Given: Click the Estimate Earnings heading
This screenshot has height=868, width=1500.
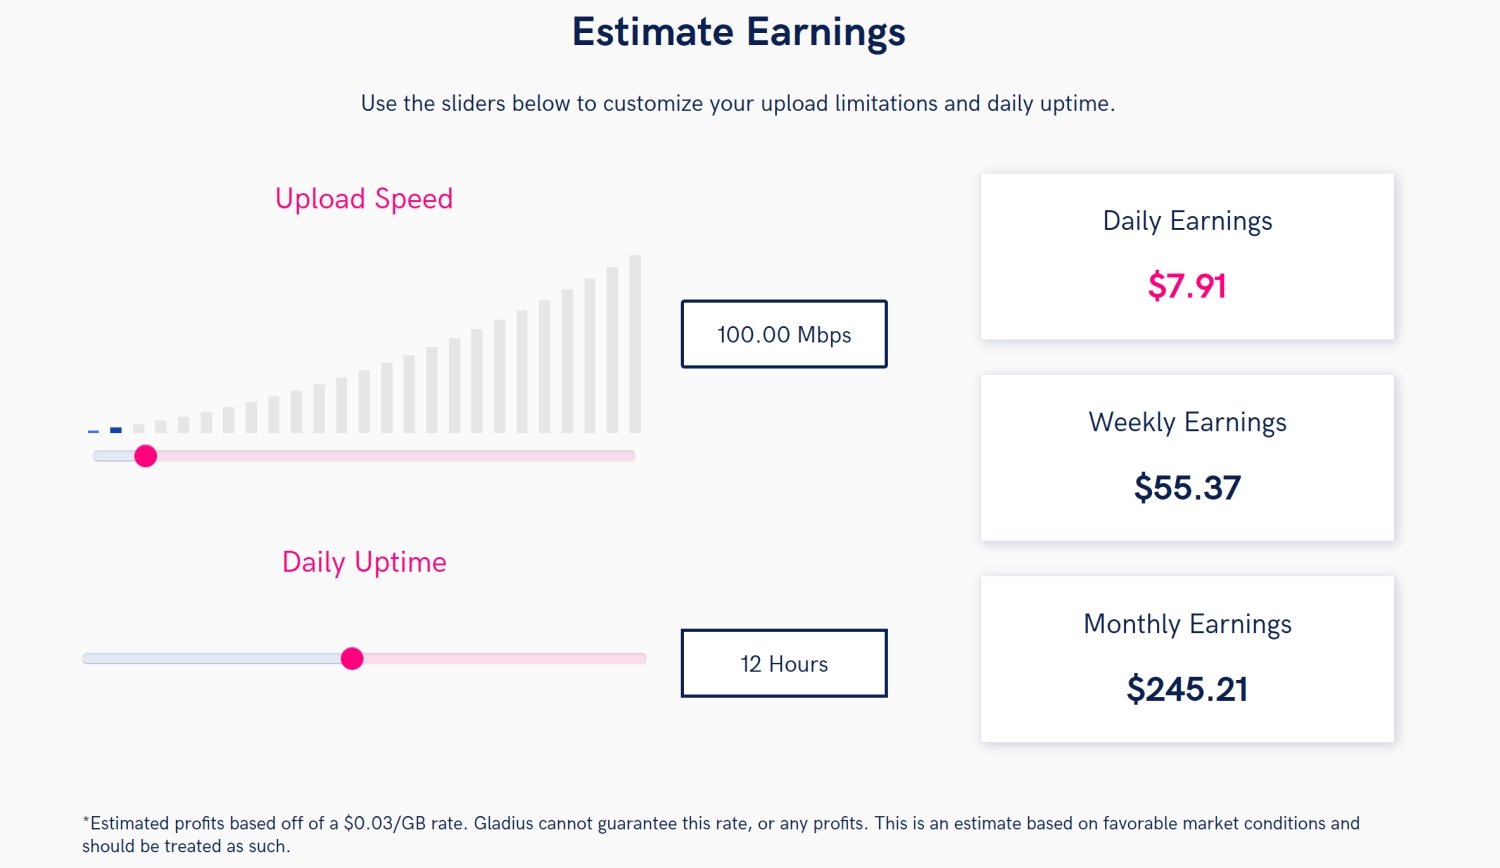Looking at the screenshot, I should click(738, 32).
